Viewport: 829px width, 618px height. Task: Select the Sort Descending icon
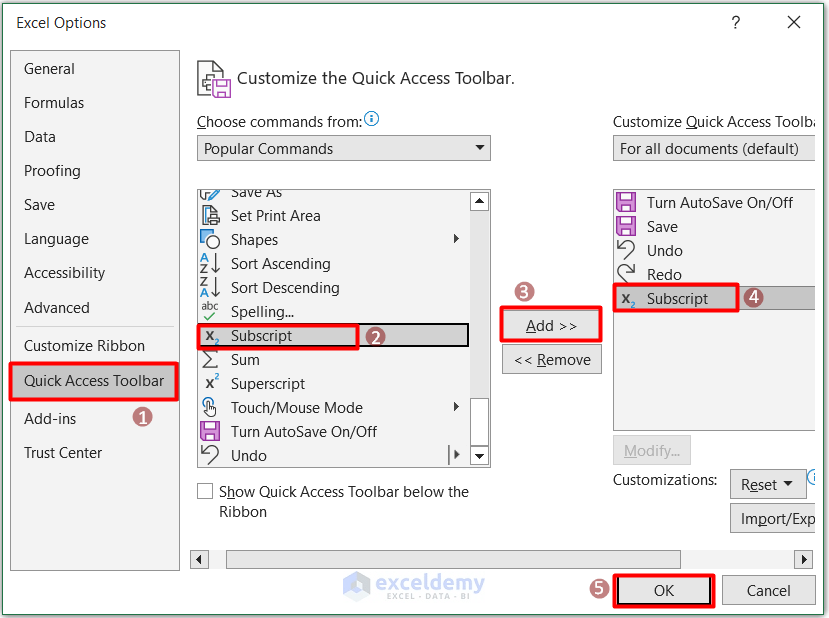211,287
